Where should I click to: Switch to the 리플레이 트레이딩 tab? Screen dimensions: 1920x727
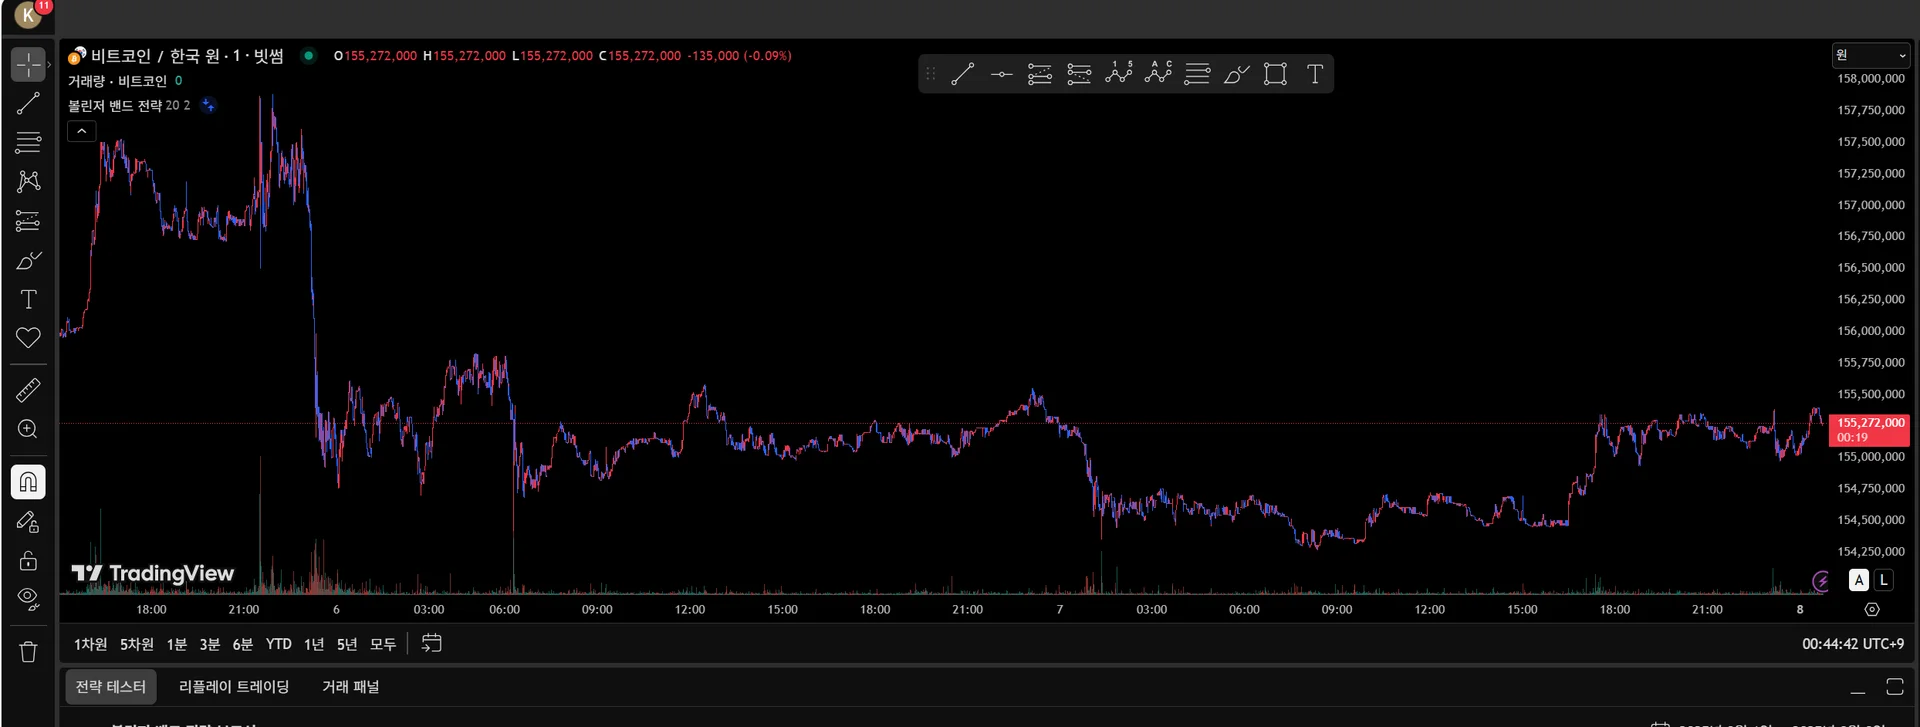point(234,687)
